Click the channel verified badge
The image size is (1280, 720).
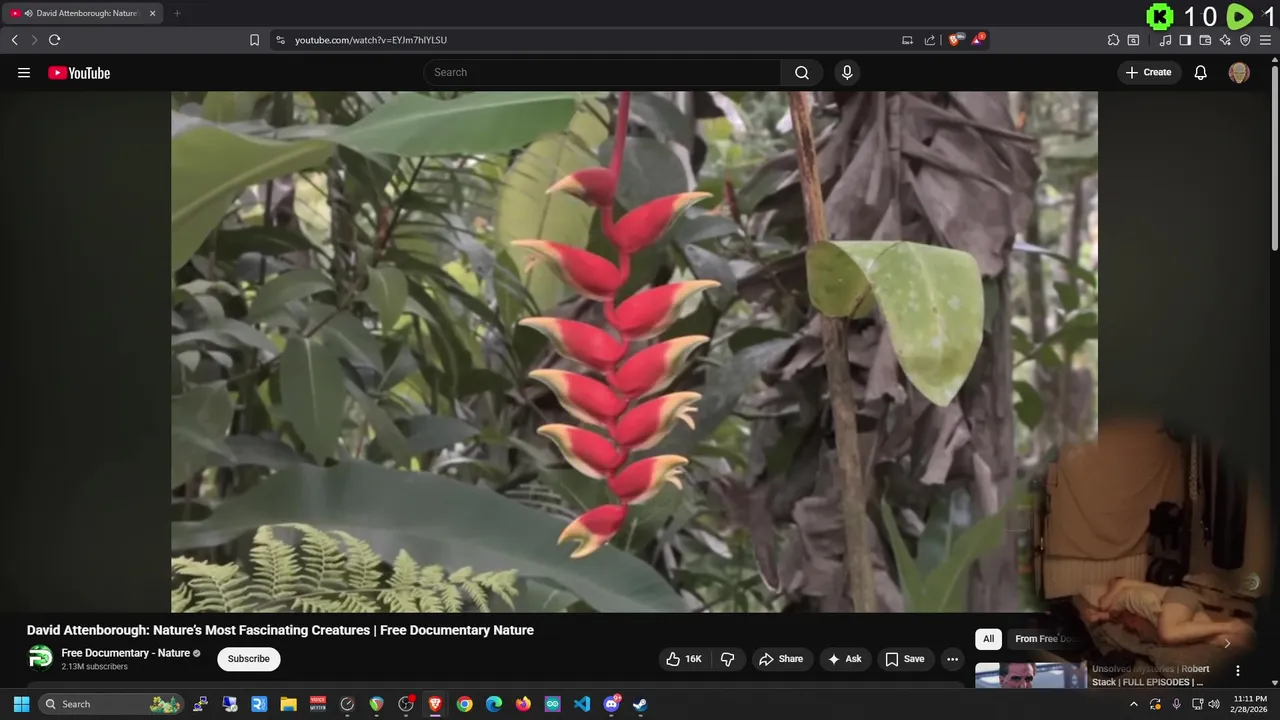[197, 653]
